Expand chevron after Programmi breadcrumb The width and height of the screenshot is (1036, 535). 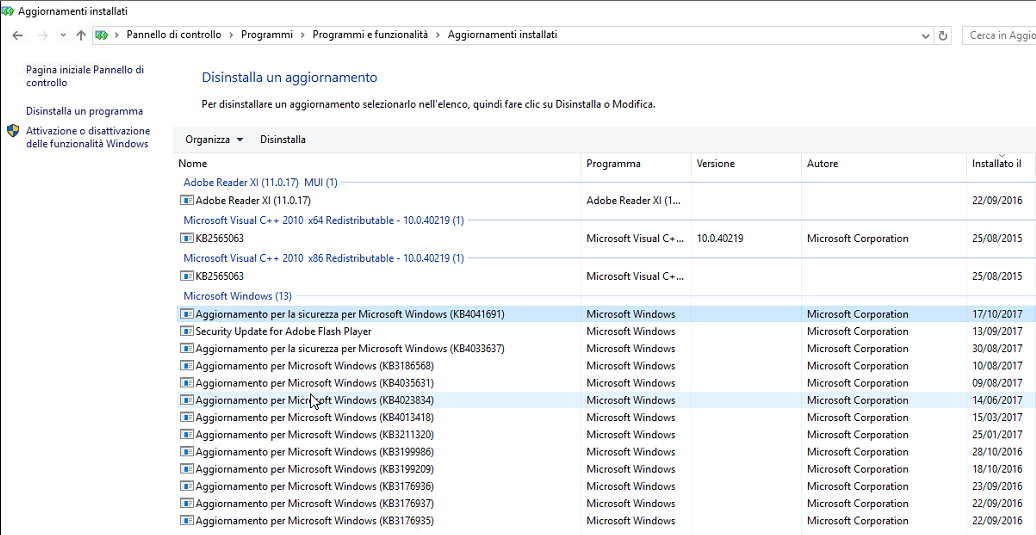(303, 35)
